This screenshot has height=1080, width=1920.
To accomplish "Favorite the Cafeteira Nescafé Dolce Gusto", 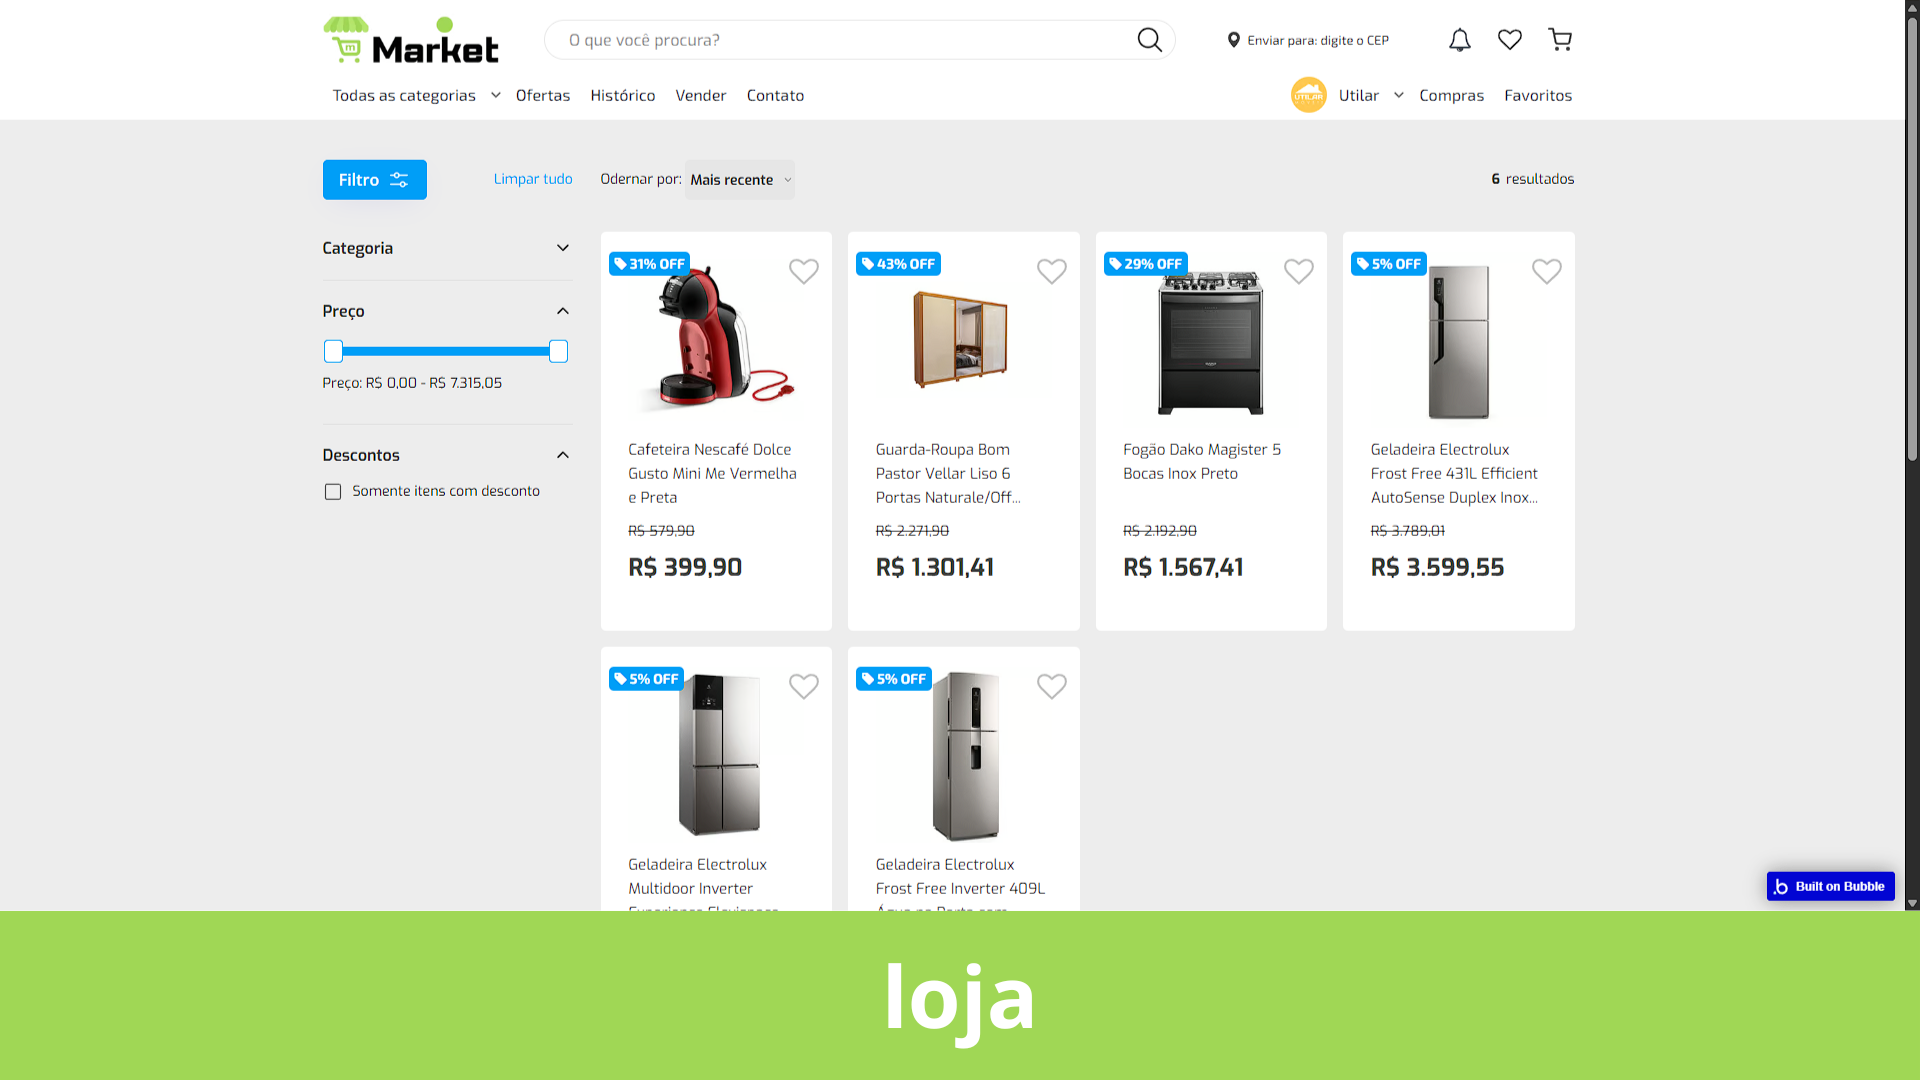I will pyautogui.click(x=804, y=271).
